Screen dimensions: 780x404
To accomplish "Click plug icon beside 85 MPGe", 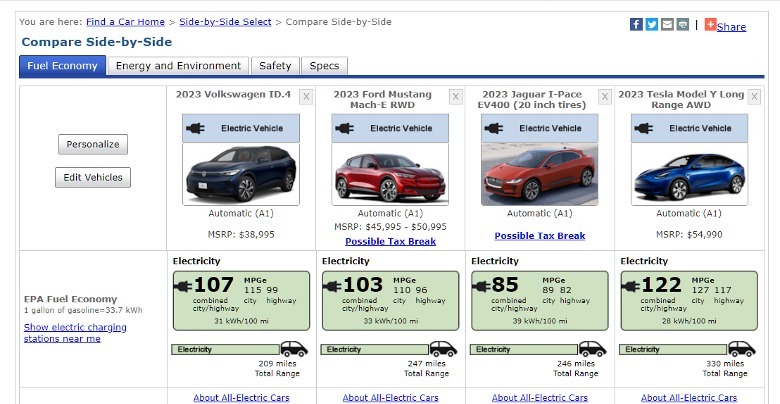I will [x=482, y=287].
